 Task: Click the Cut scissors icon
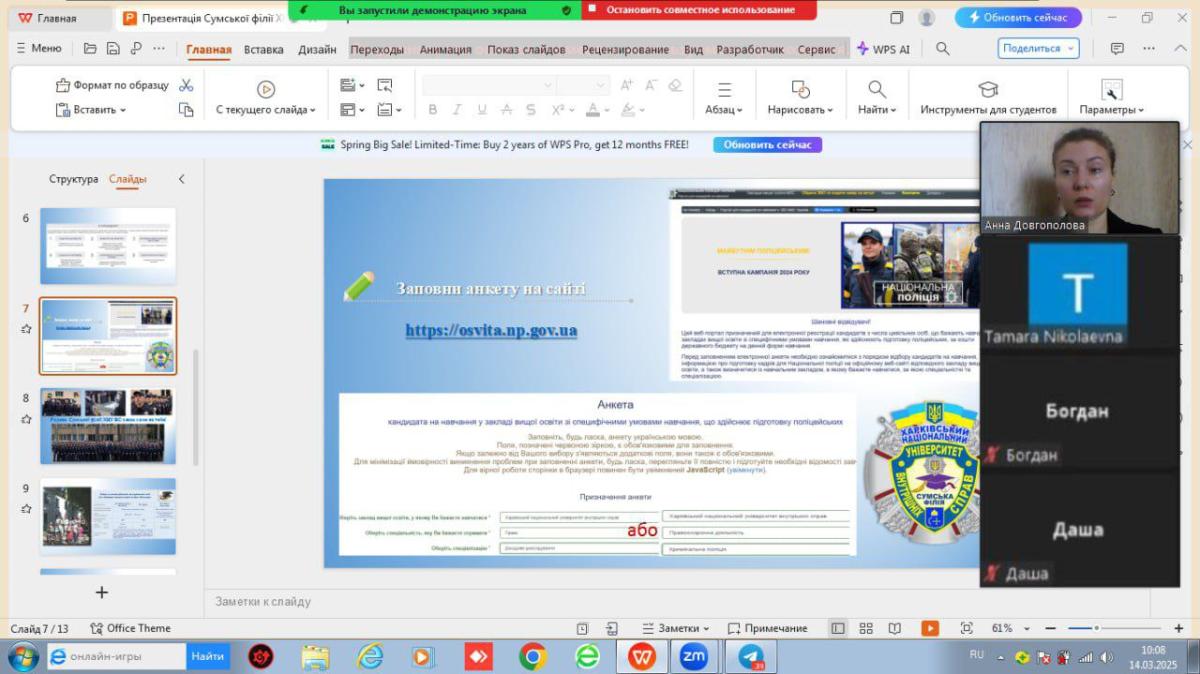click(186, 86)
